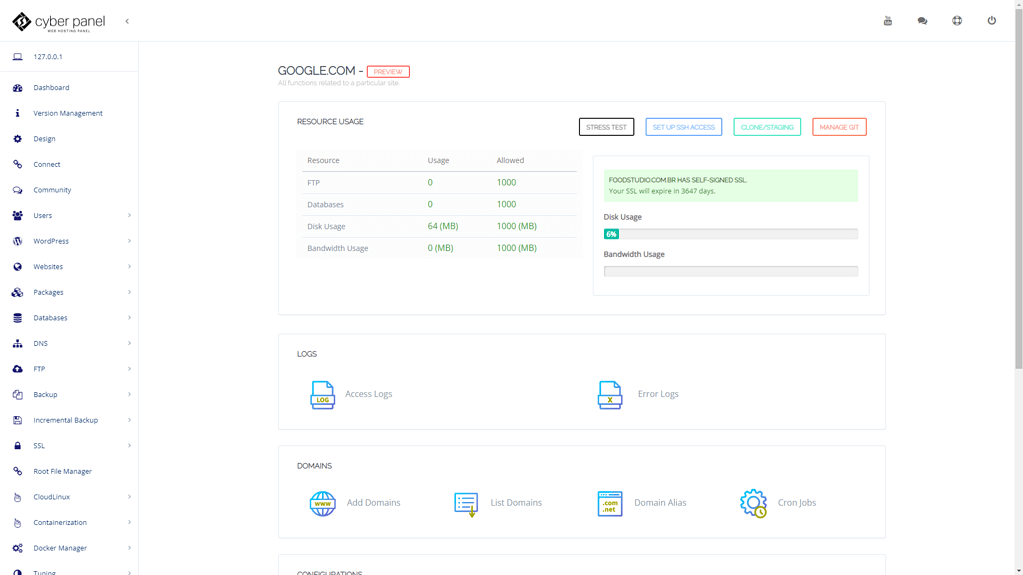Viewport: 1023px width, 575px height.
Task: Expand the Packages menu chevron
Action: coord(129,292)
